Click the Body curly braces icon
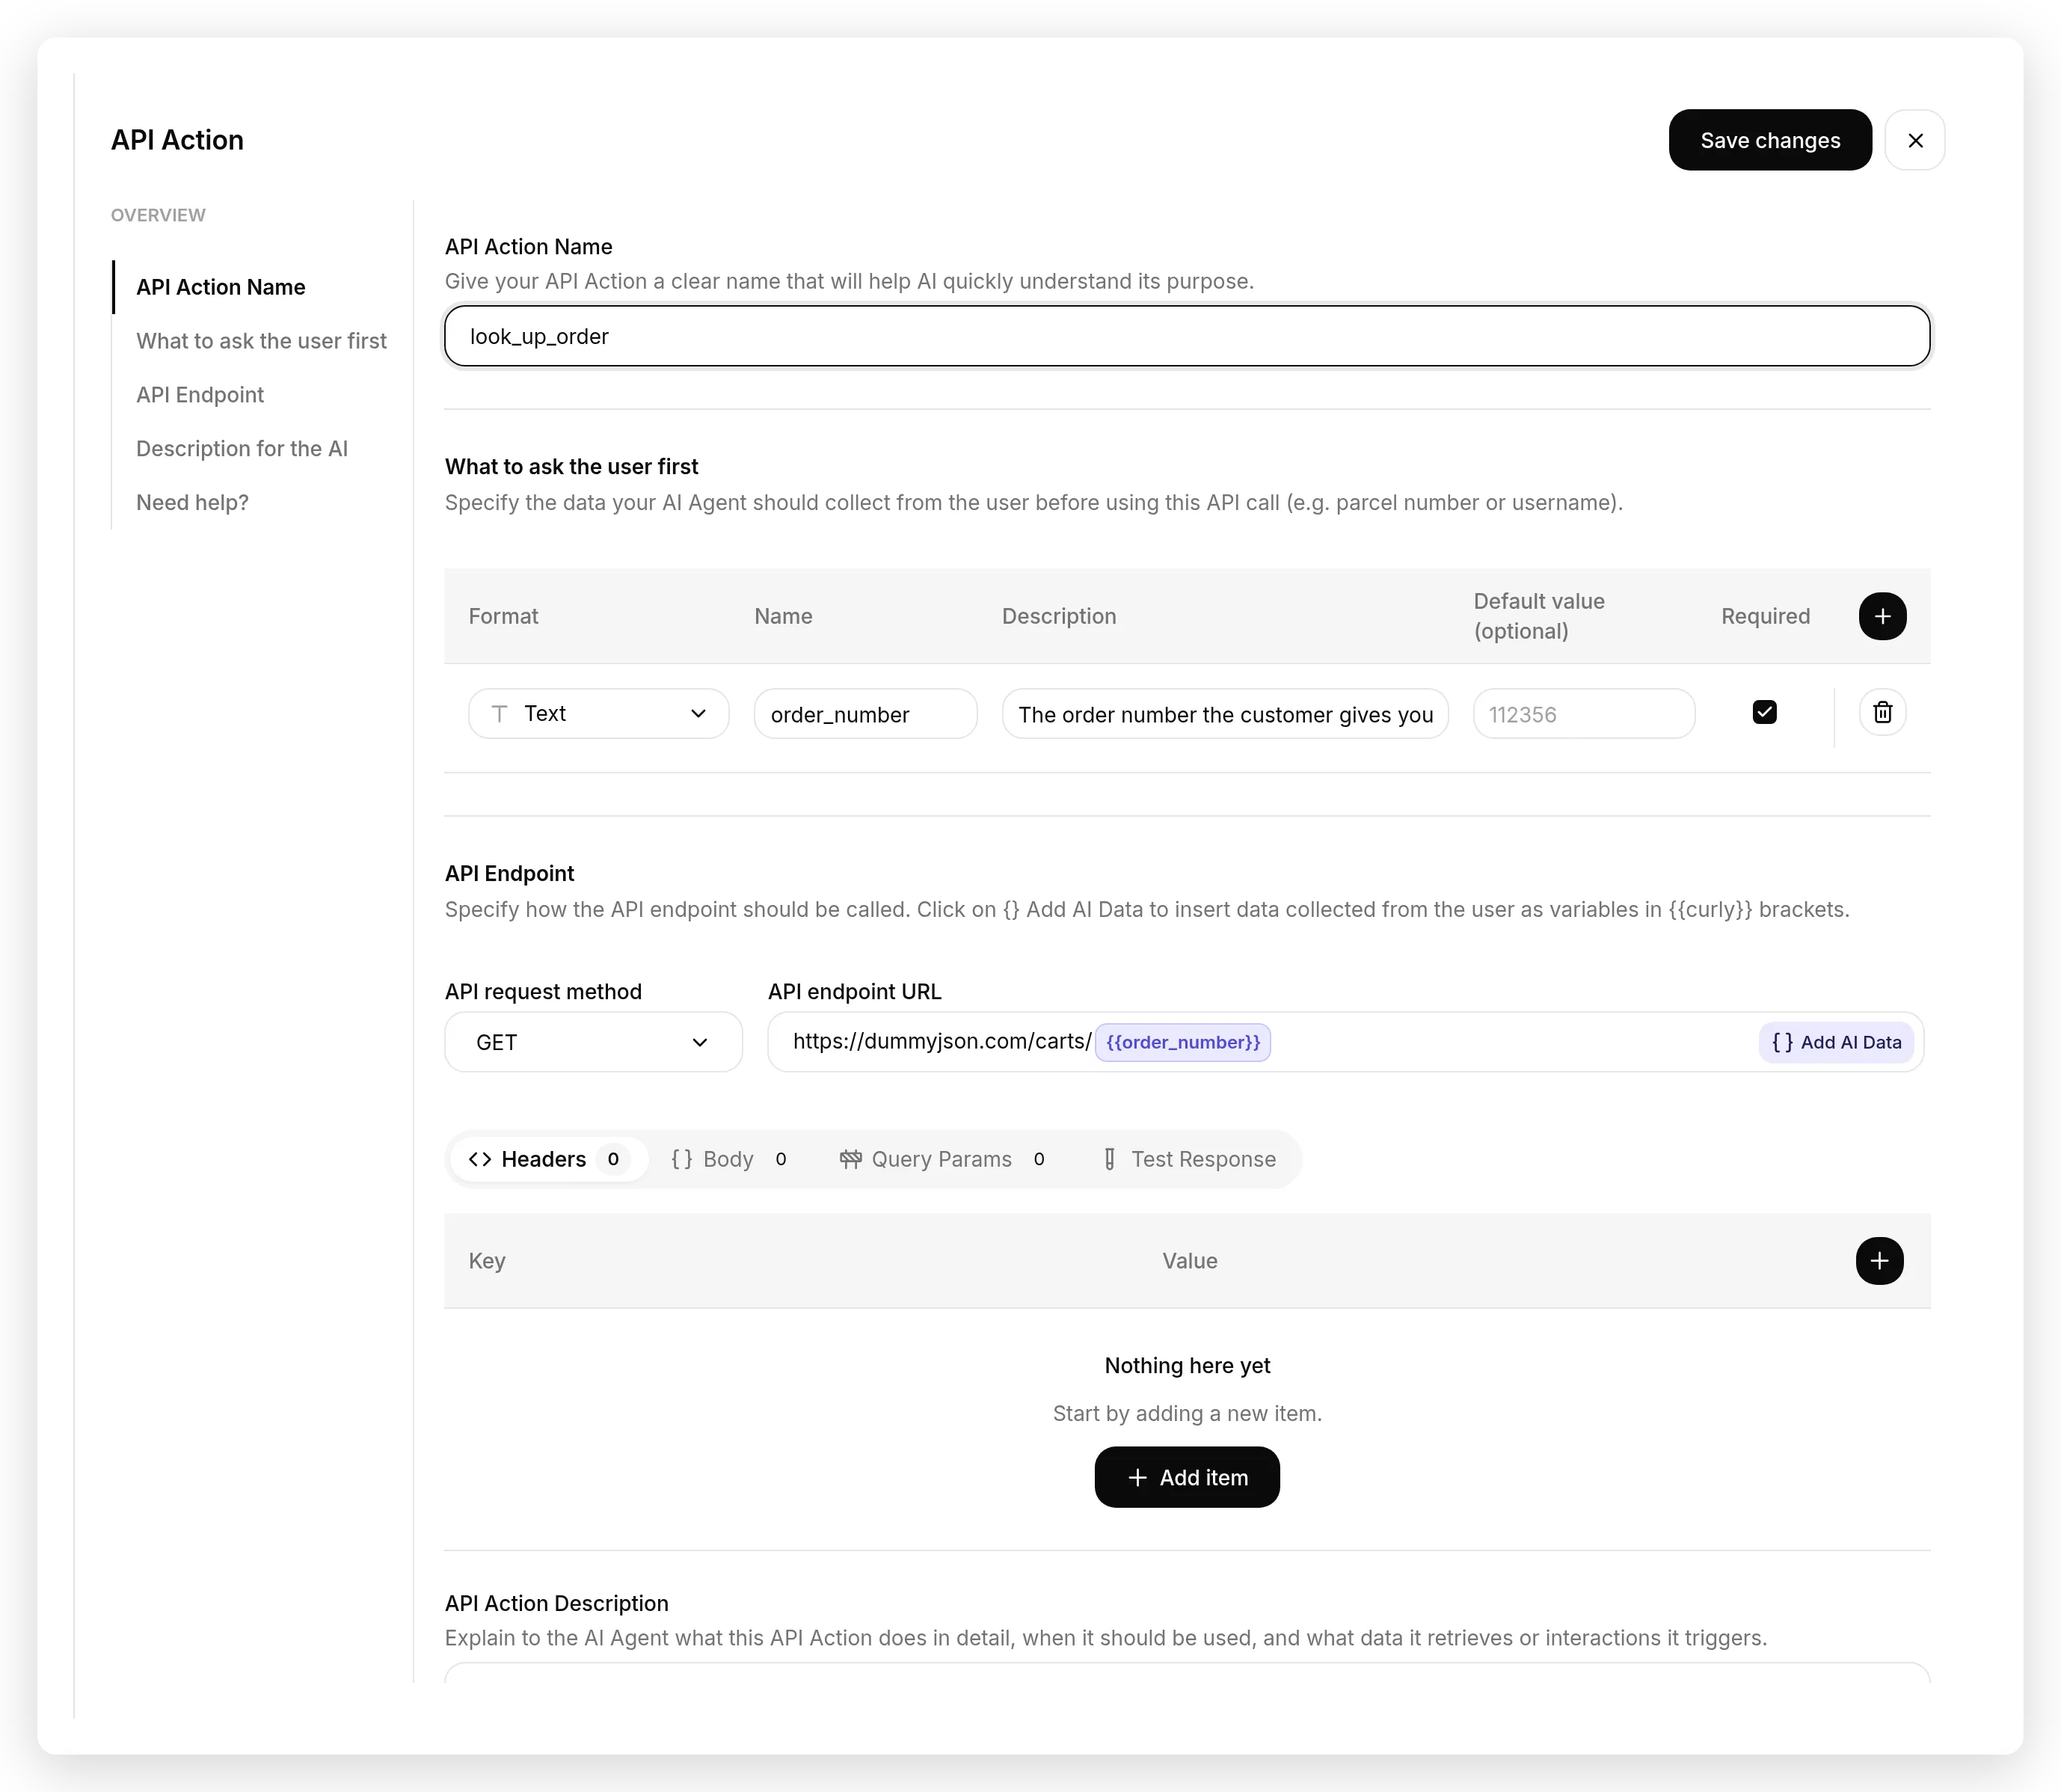Screen dimensions: 2061x1792 pyautogui.click(x=681, y=1159)
